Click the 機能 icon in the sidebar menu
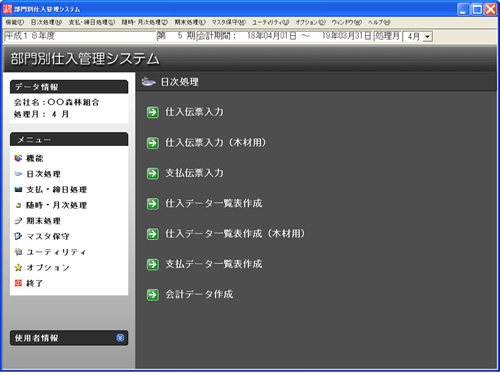This screenshot has width=500, height=374. tap(18, 158)
